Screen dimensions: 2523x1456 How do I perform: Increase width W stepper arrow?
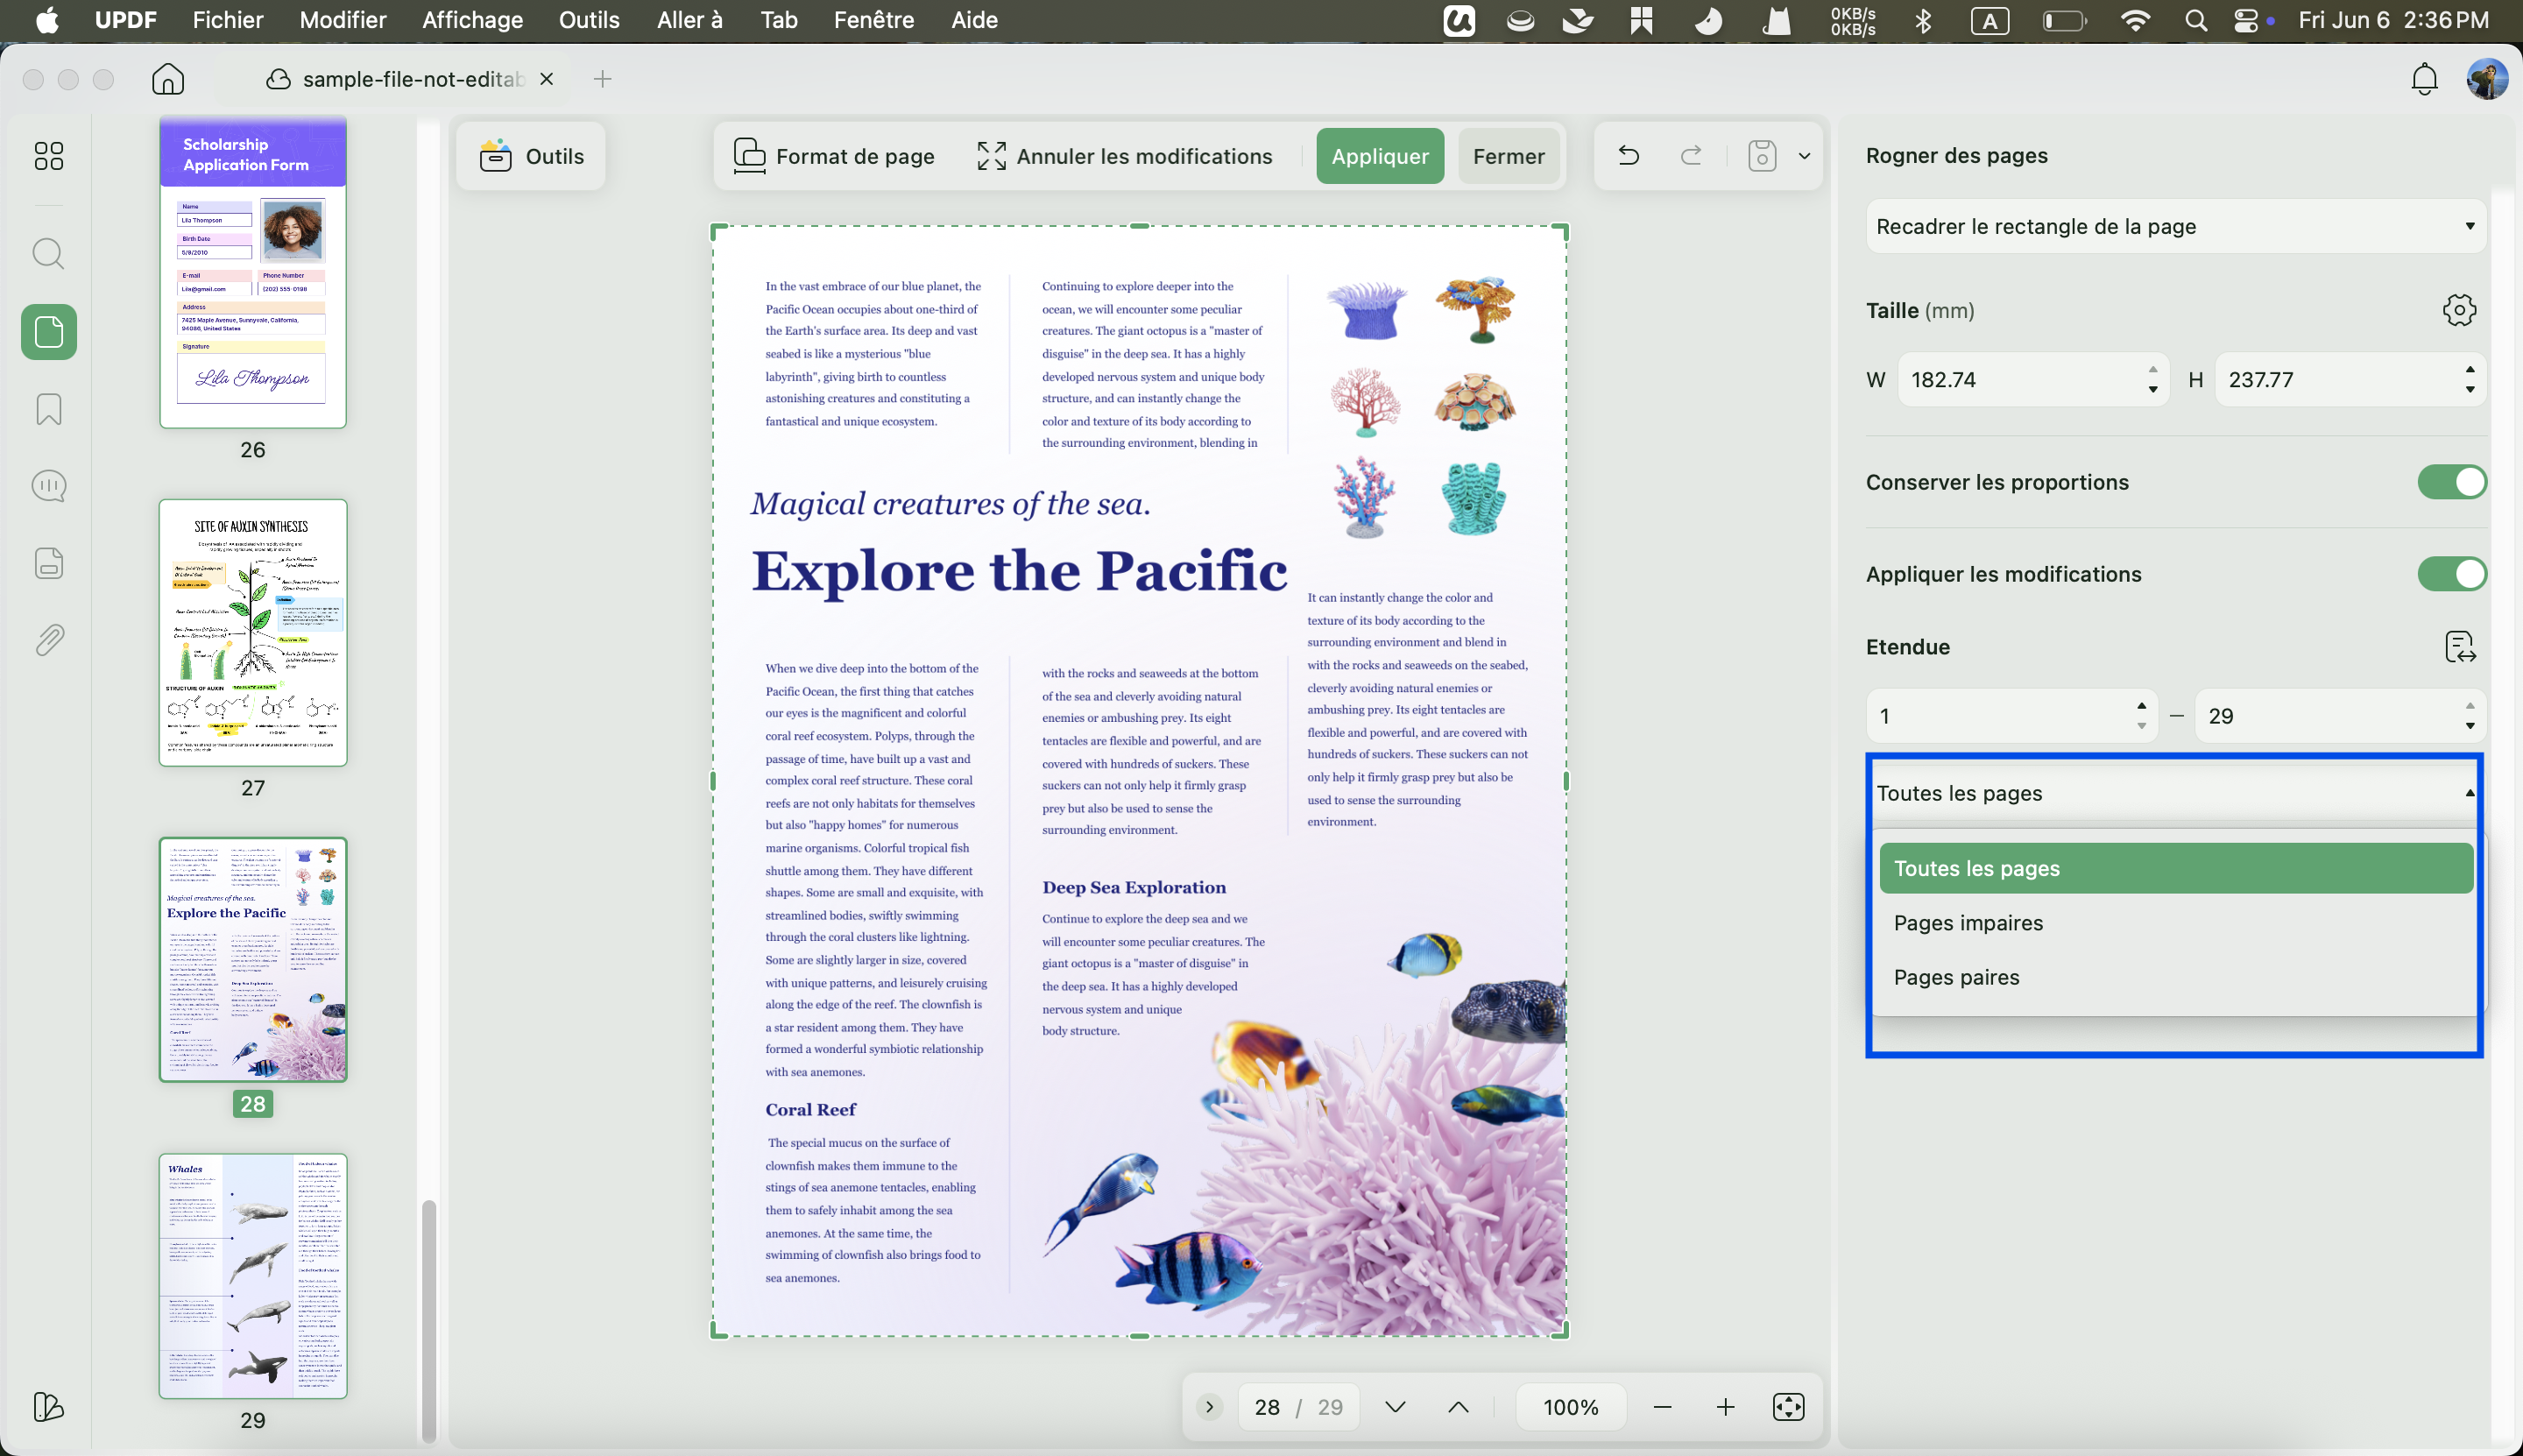coord(2153,370)
